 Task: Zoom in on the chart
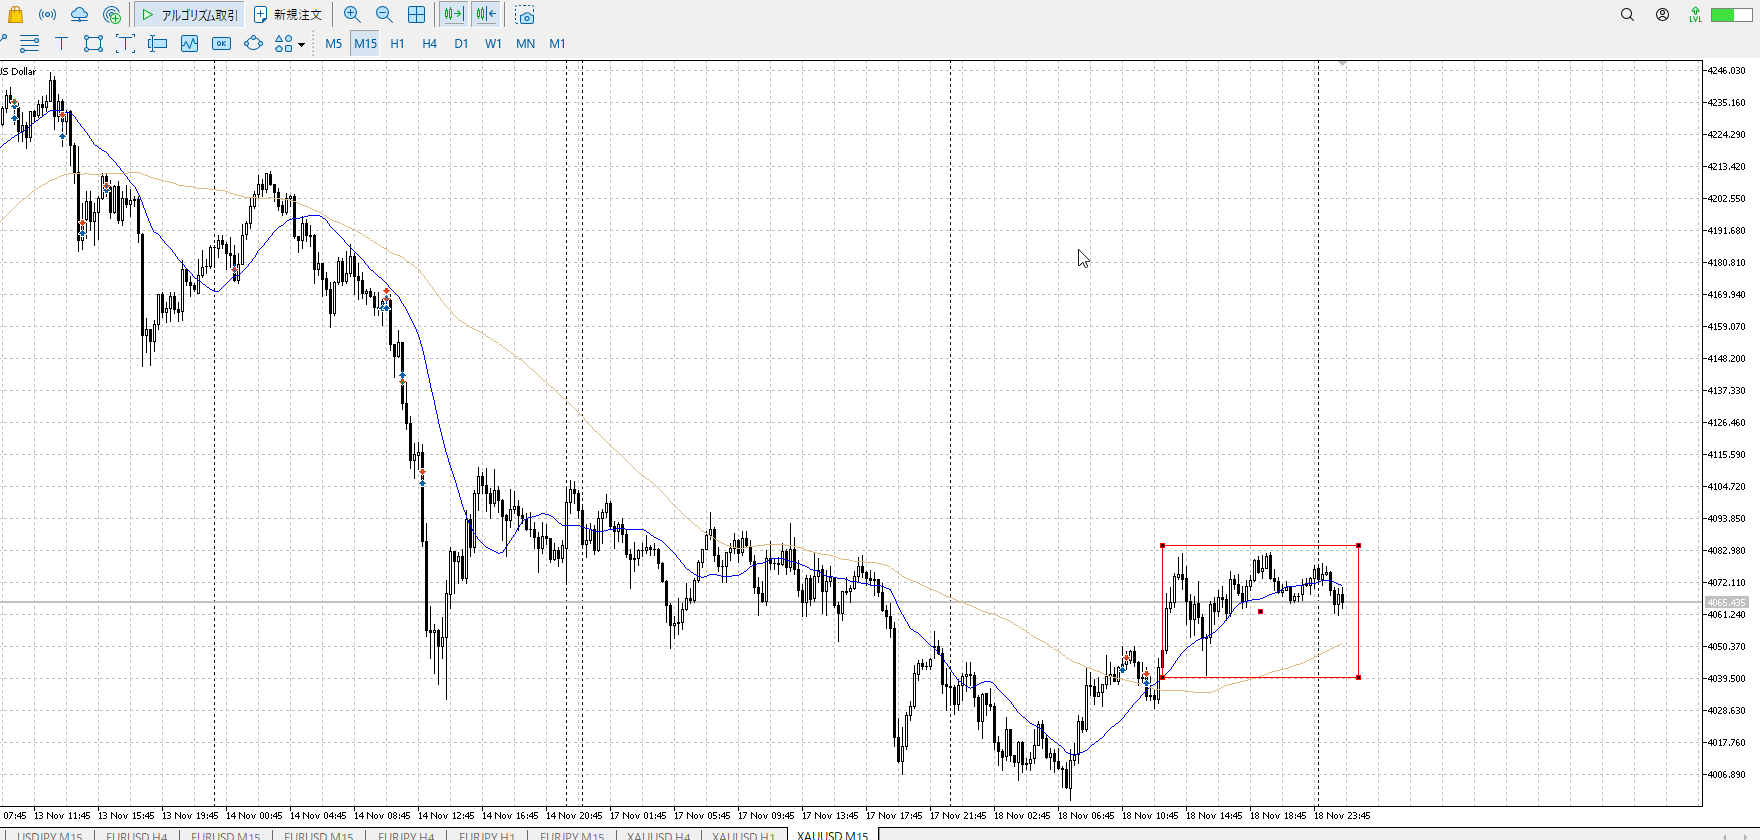coord(352,15)
